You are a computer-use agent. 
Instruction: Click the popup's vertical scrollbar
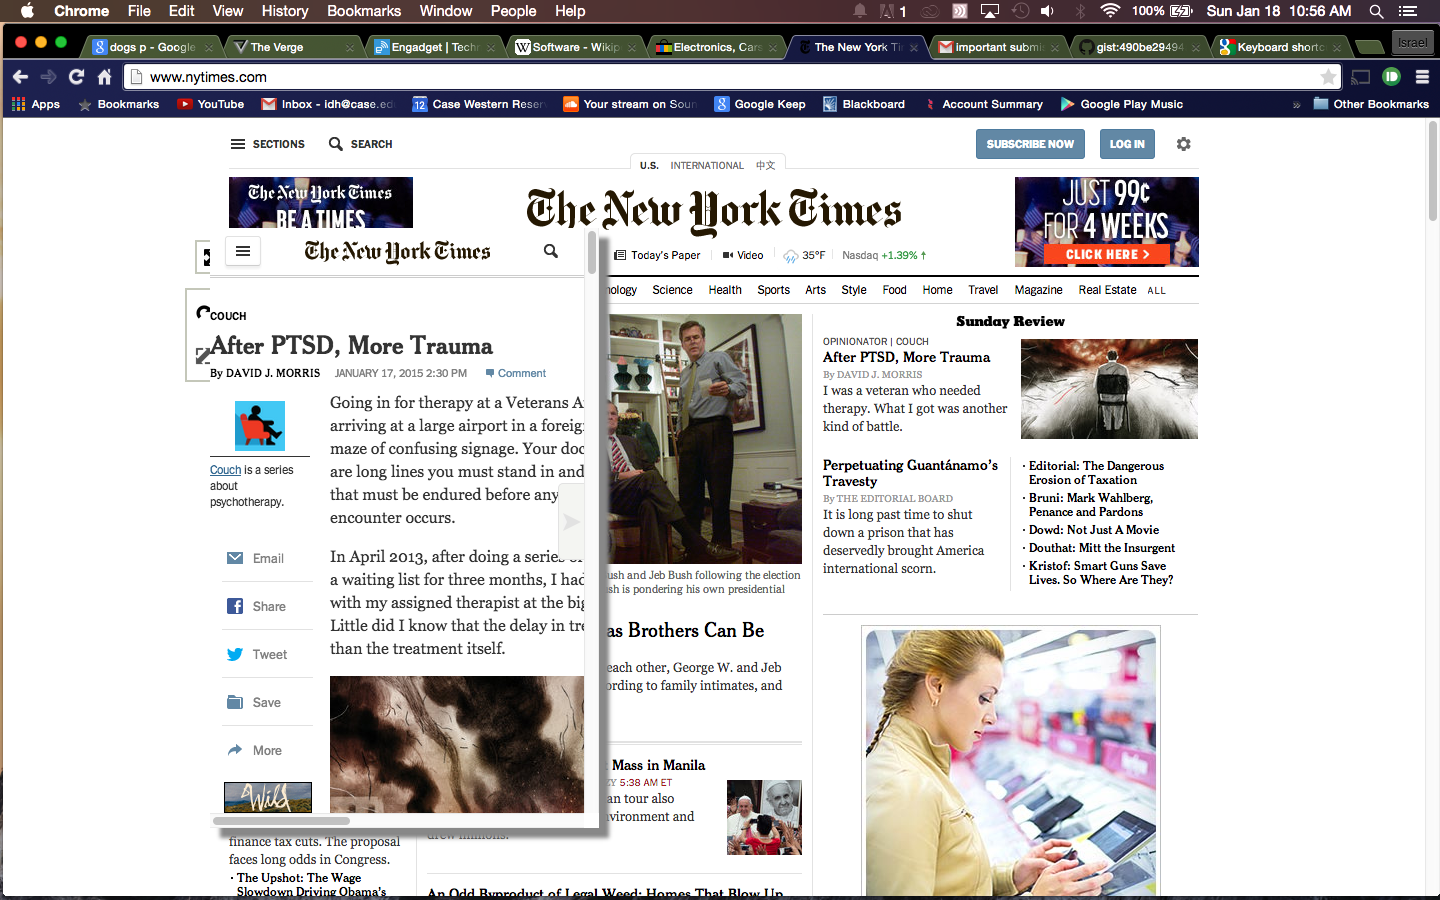click(x=592, y=252)
